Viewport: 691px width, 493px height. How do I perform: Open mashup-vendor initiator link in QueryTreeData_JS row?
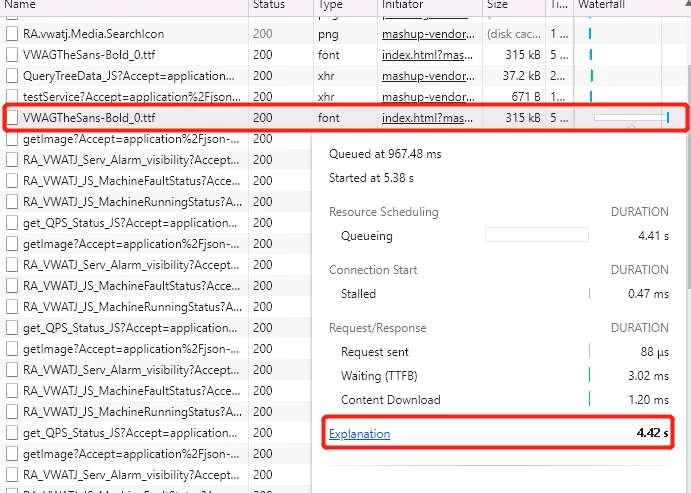(x=428, y=76)
